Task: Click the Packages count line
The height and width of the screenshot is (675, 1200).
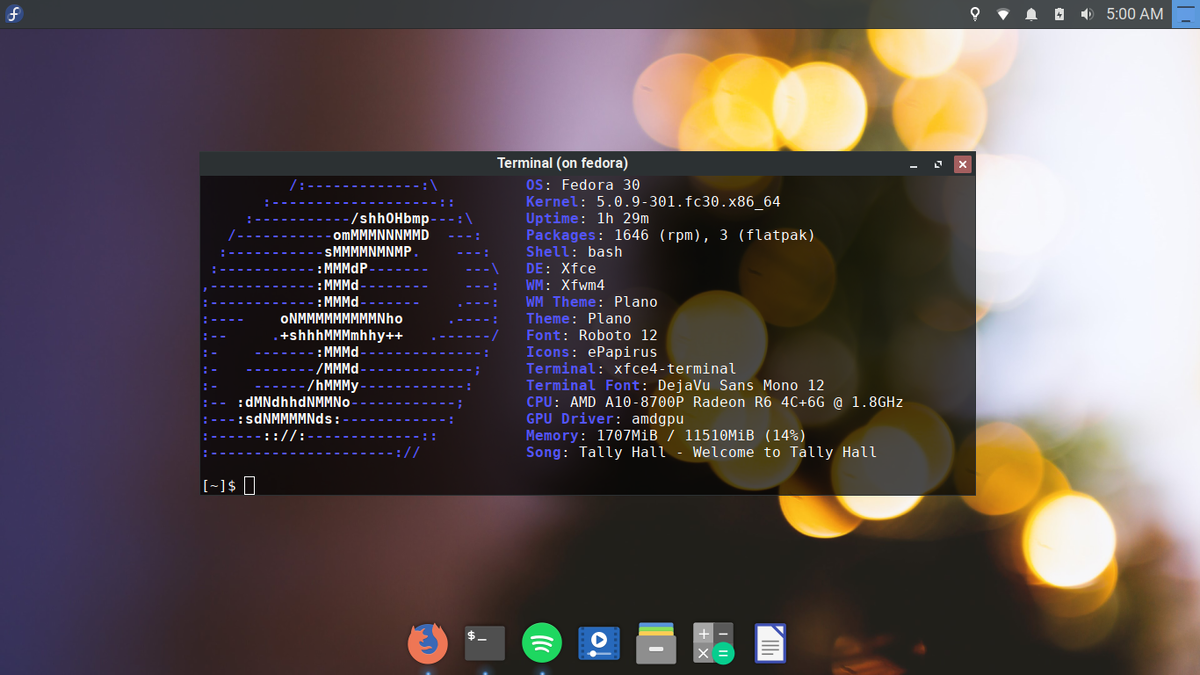Action: [x=671, y=235]
